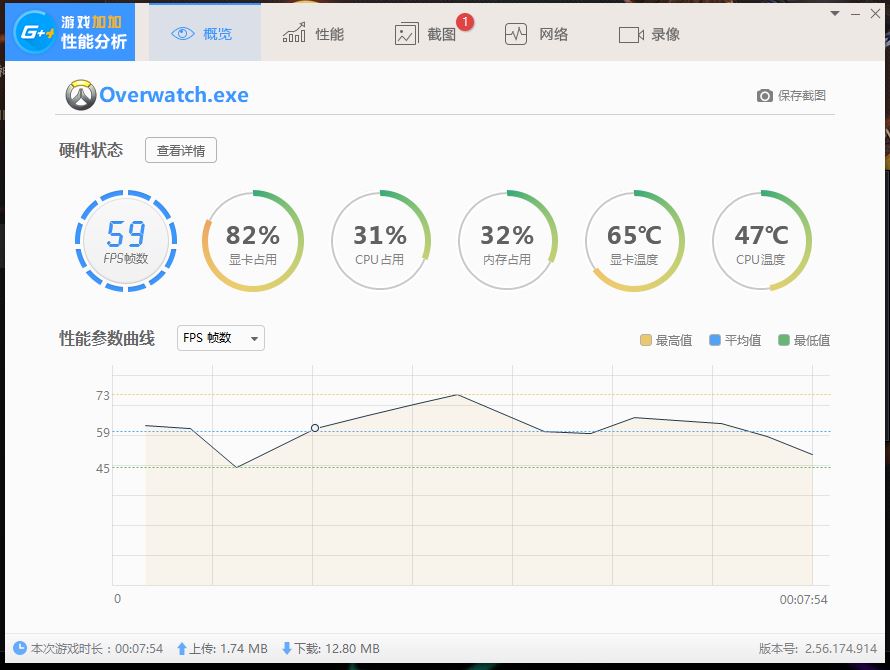Screen dimensions: 890x670
Task: Click the 截图 screenshot icon with notification badge
Action: 406,32
